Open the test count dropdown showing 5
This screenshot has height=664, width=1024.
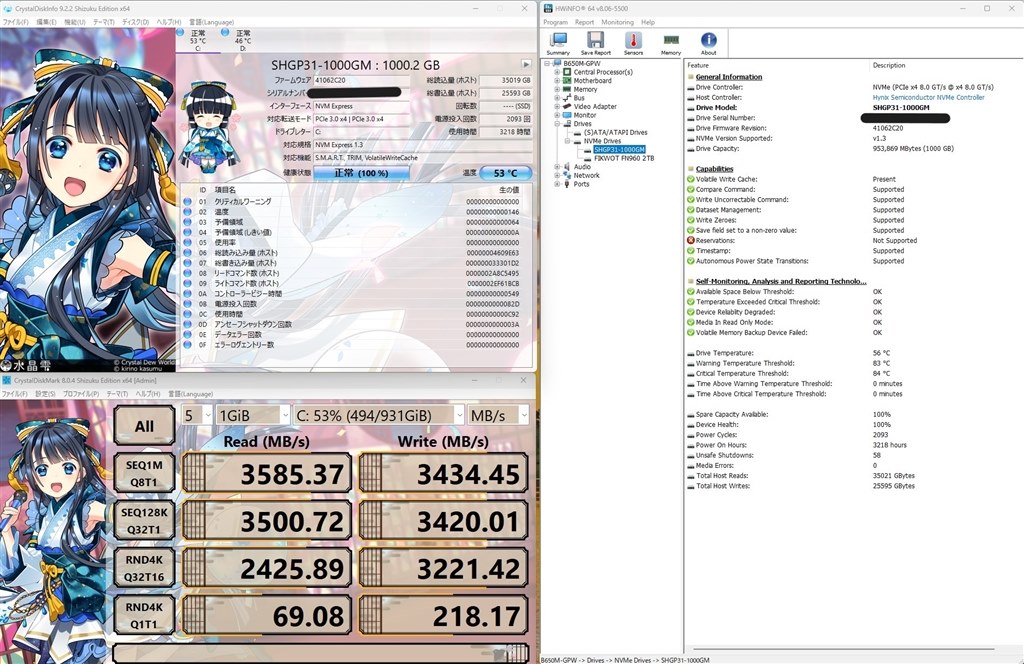point(197,415)
